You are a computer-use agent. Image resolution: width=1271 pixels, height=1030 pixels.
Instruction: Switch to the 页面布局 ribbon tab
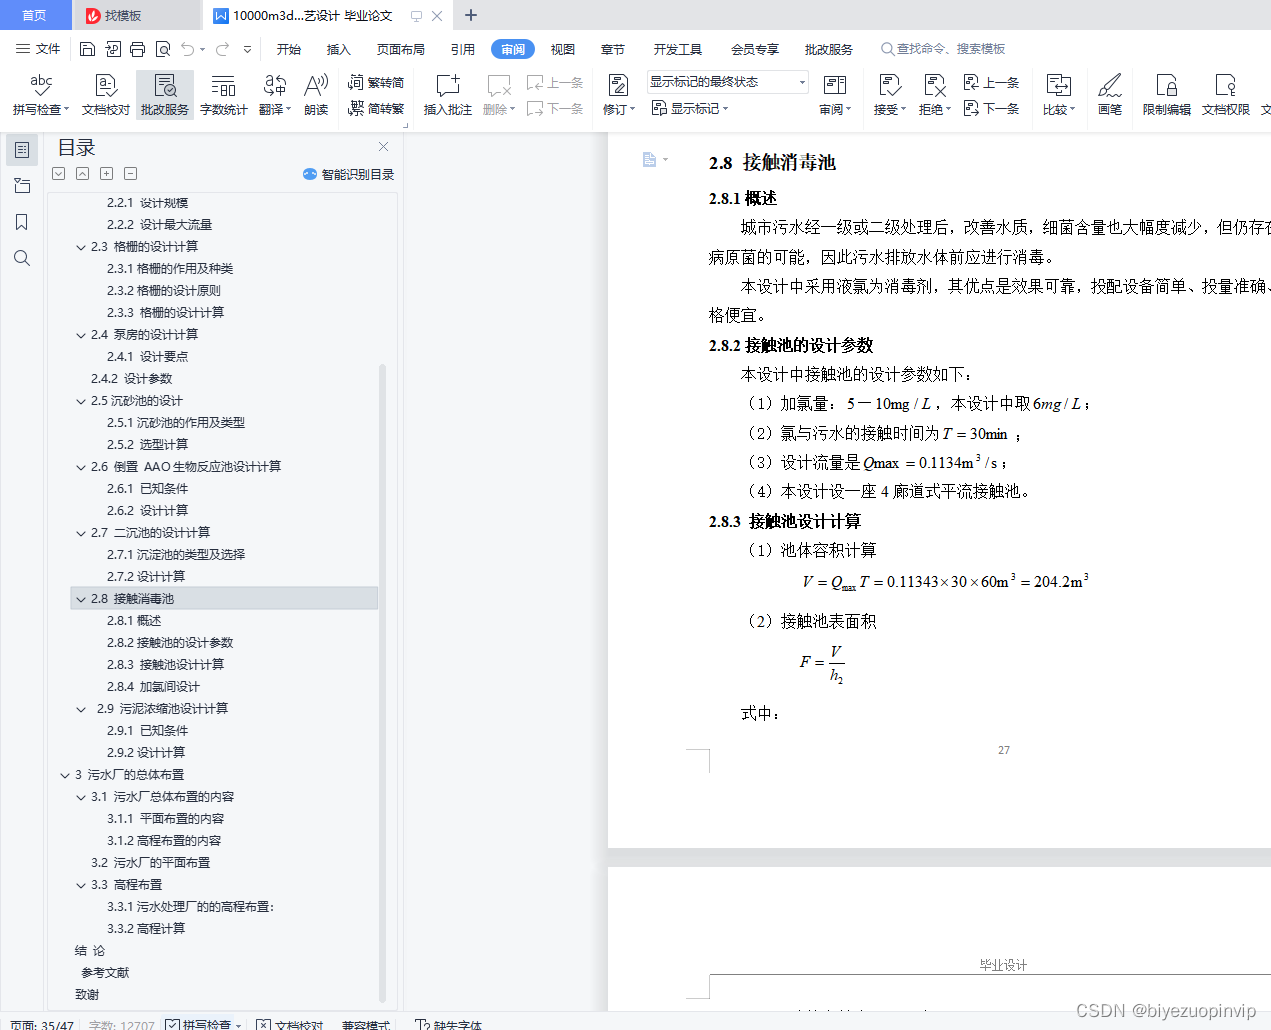[401, 47]
